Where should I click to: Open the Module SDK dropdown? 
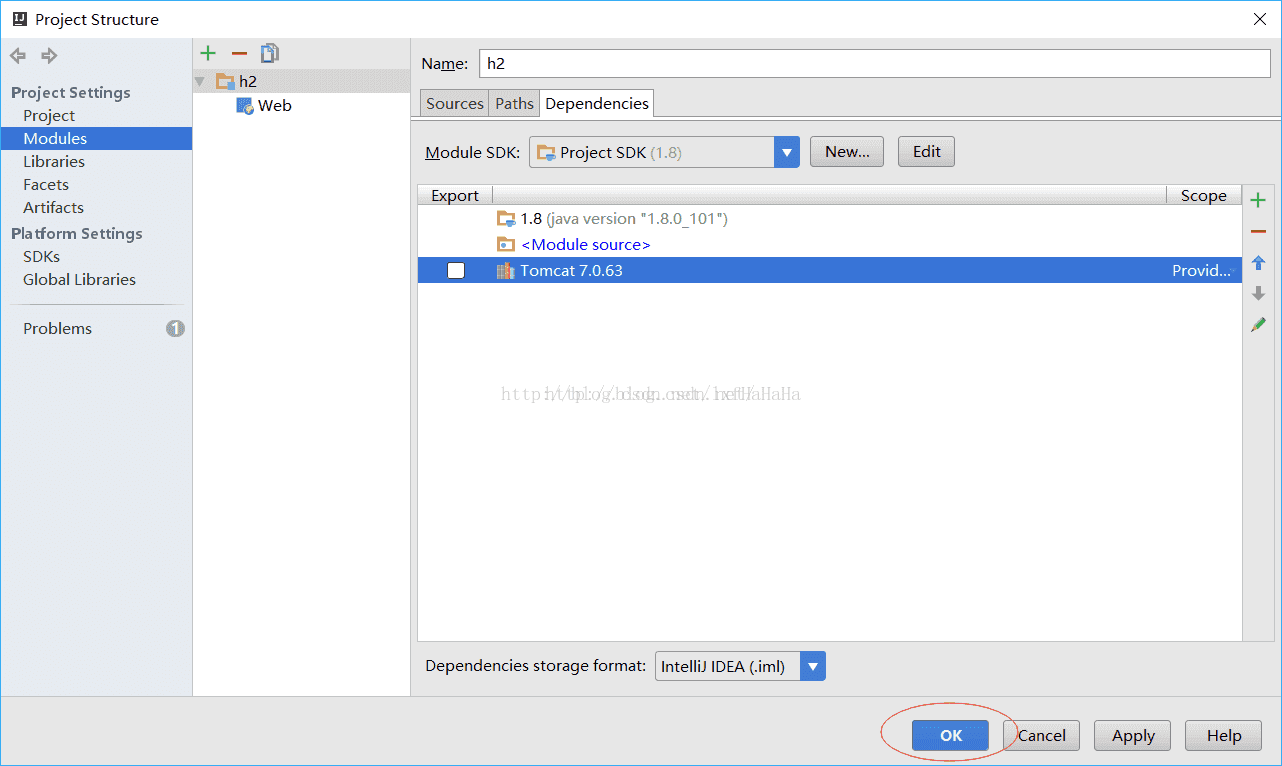(787, 152)
